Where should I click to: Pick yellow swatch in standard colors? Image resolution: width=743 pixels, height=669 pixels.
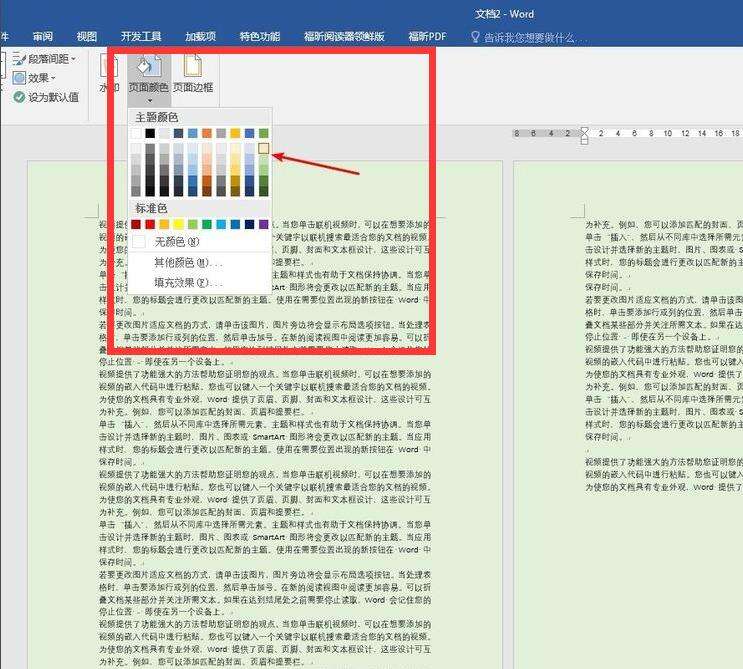[x=179, y=224]
